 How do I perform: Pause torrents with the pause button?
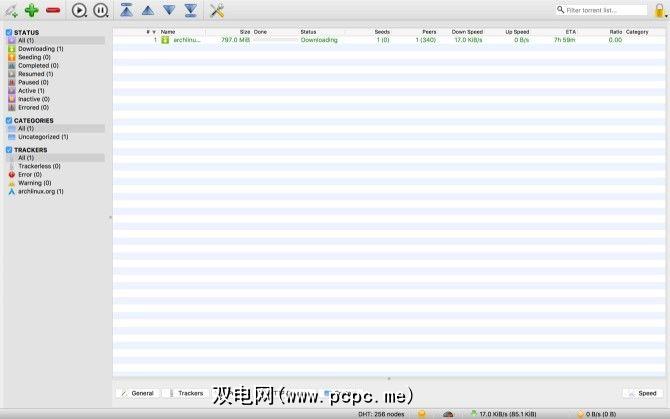tap(101, 10)
